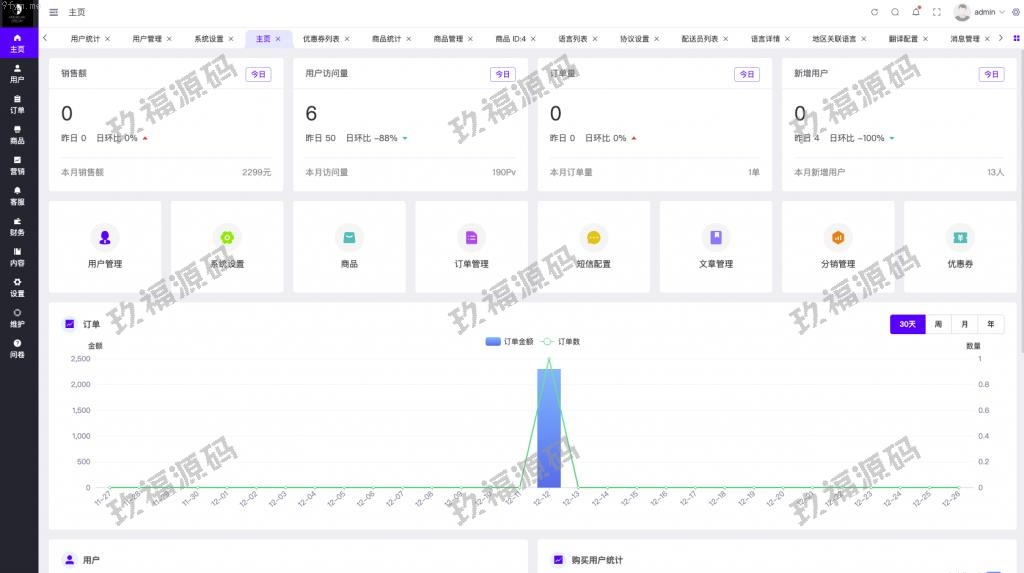Image resolution: width=1024 pixels, height=573 pixels.
Task: Go to 营销 in the sidebar
Action: click(17, 165)
